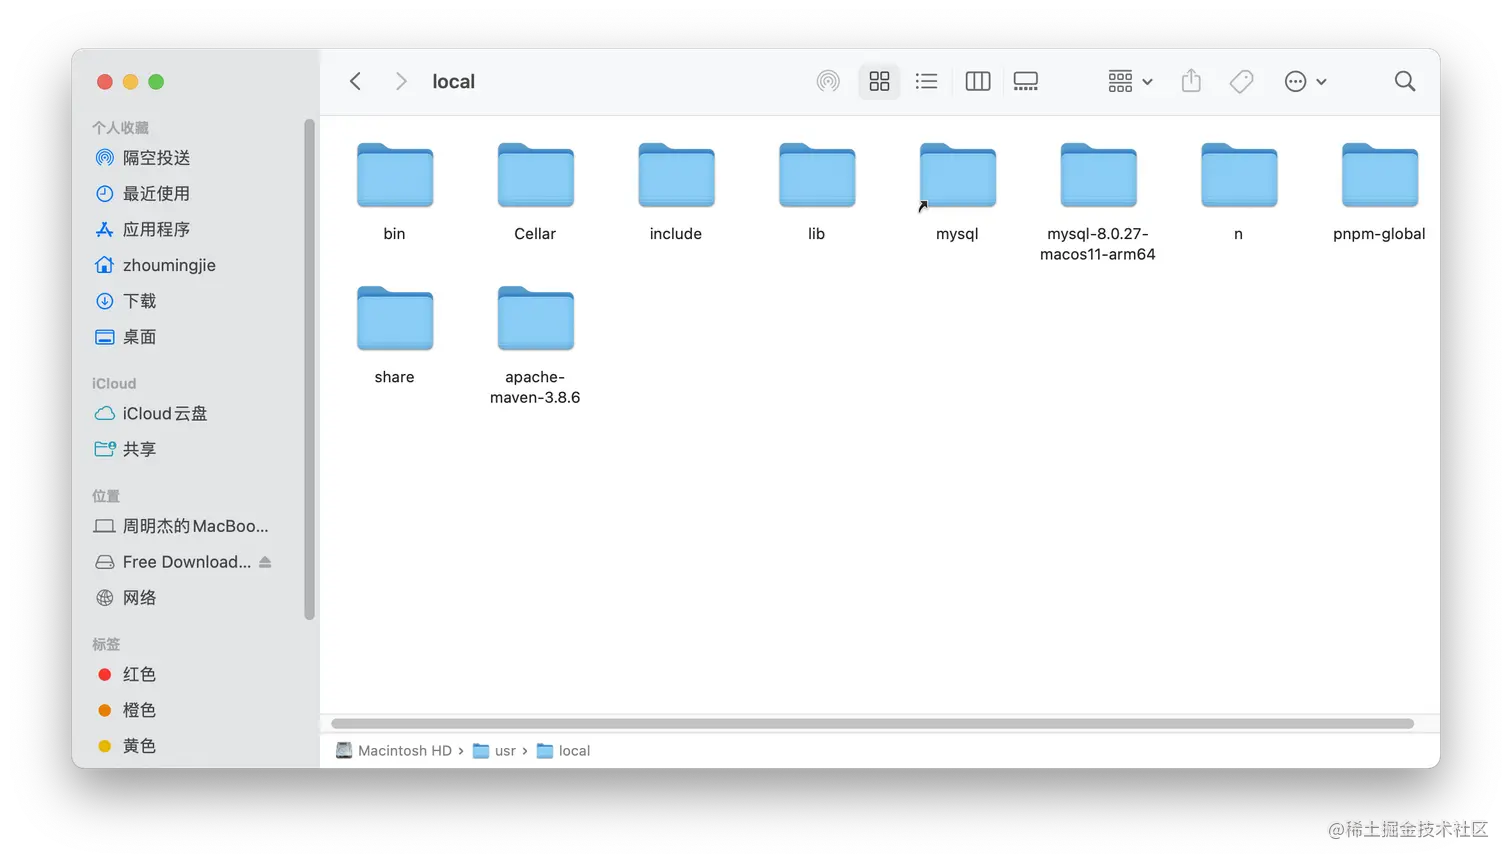Viewport: 1512px width, 863px height.
Task: Click local in the path bar
Action: tap(563, 751)
